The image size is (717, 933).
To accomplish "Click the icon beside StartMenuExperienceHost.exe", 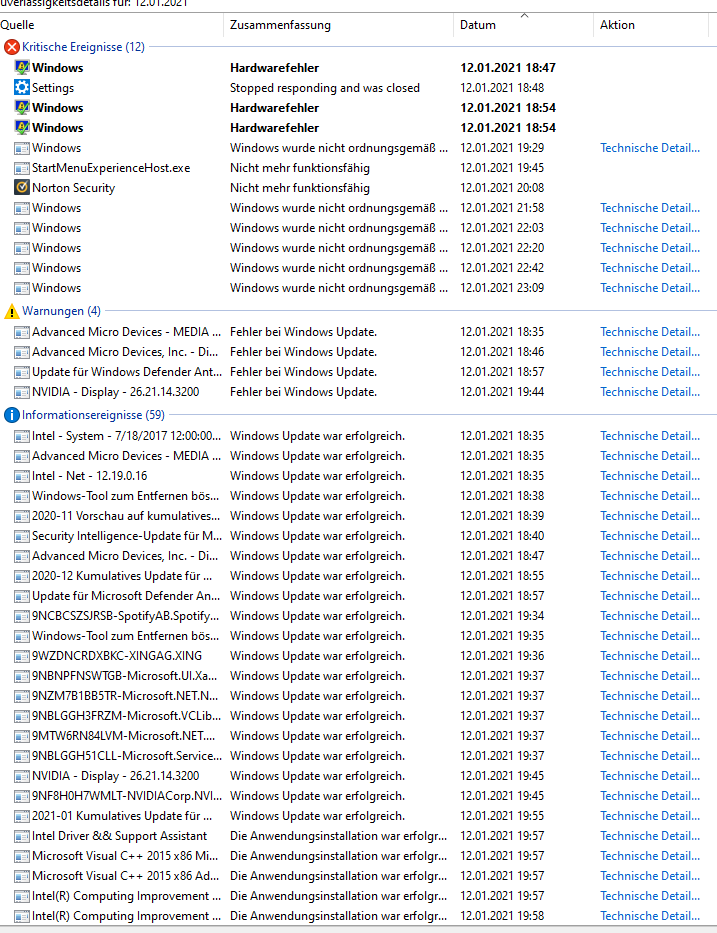I will tap(22, 168).
